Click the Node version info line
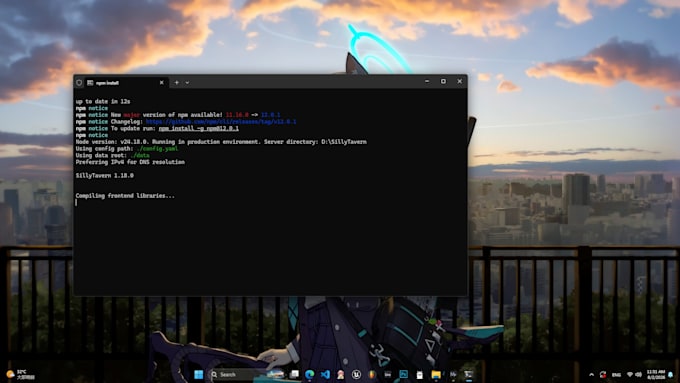This screenshot has height=383, width=680. click(221, 142)
